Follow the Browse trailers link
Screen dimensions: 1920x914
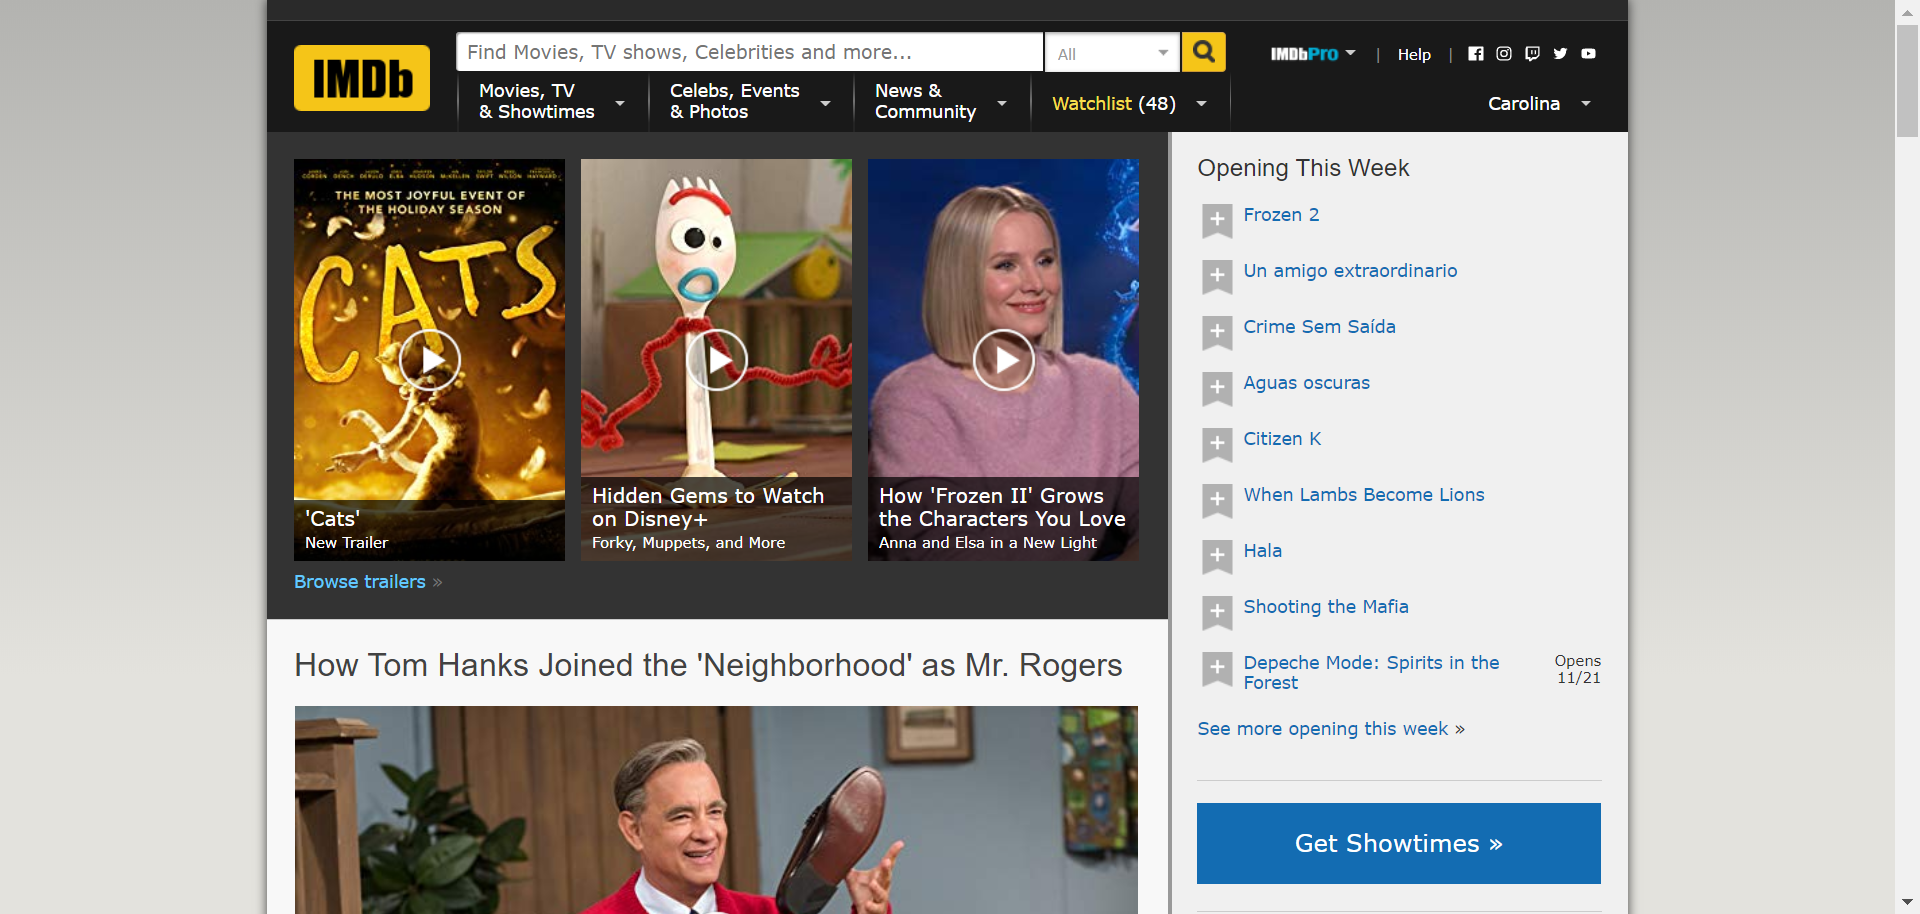tap(360, 582)
